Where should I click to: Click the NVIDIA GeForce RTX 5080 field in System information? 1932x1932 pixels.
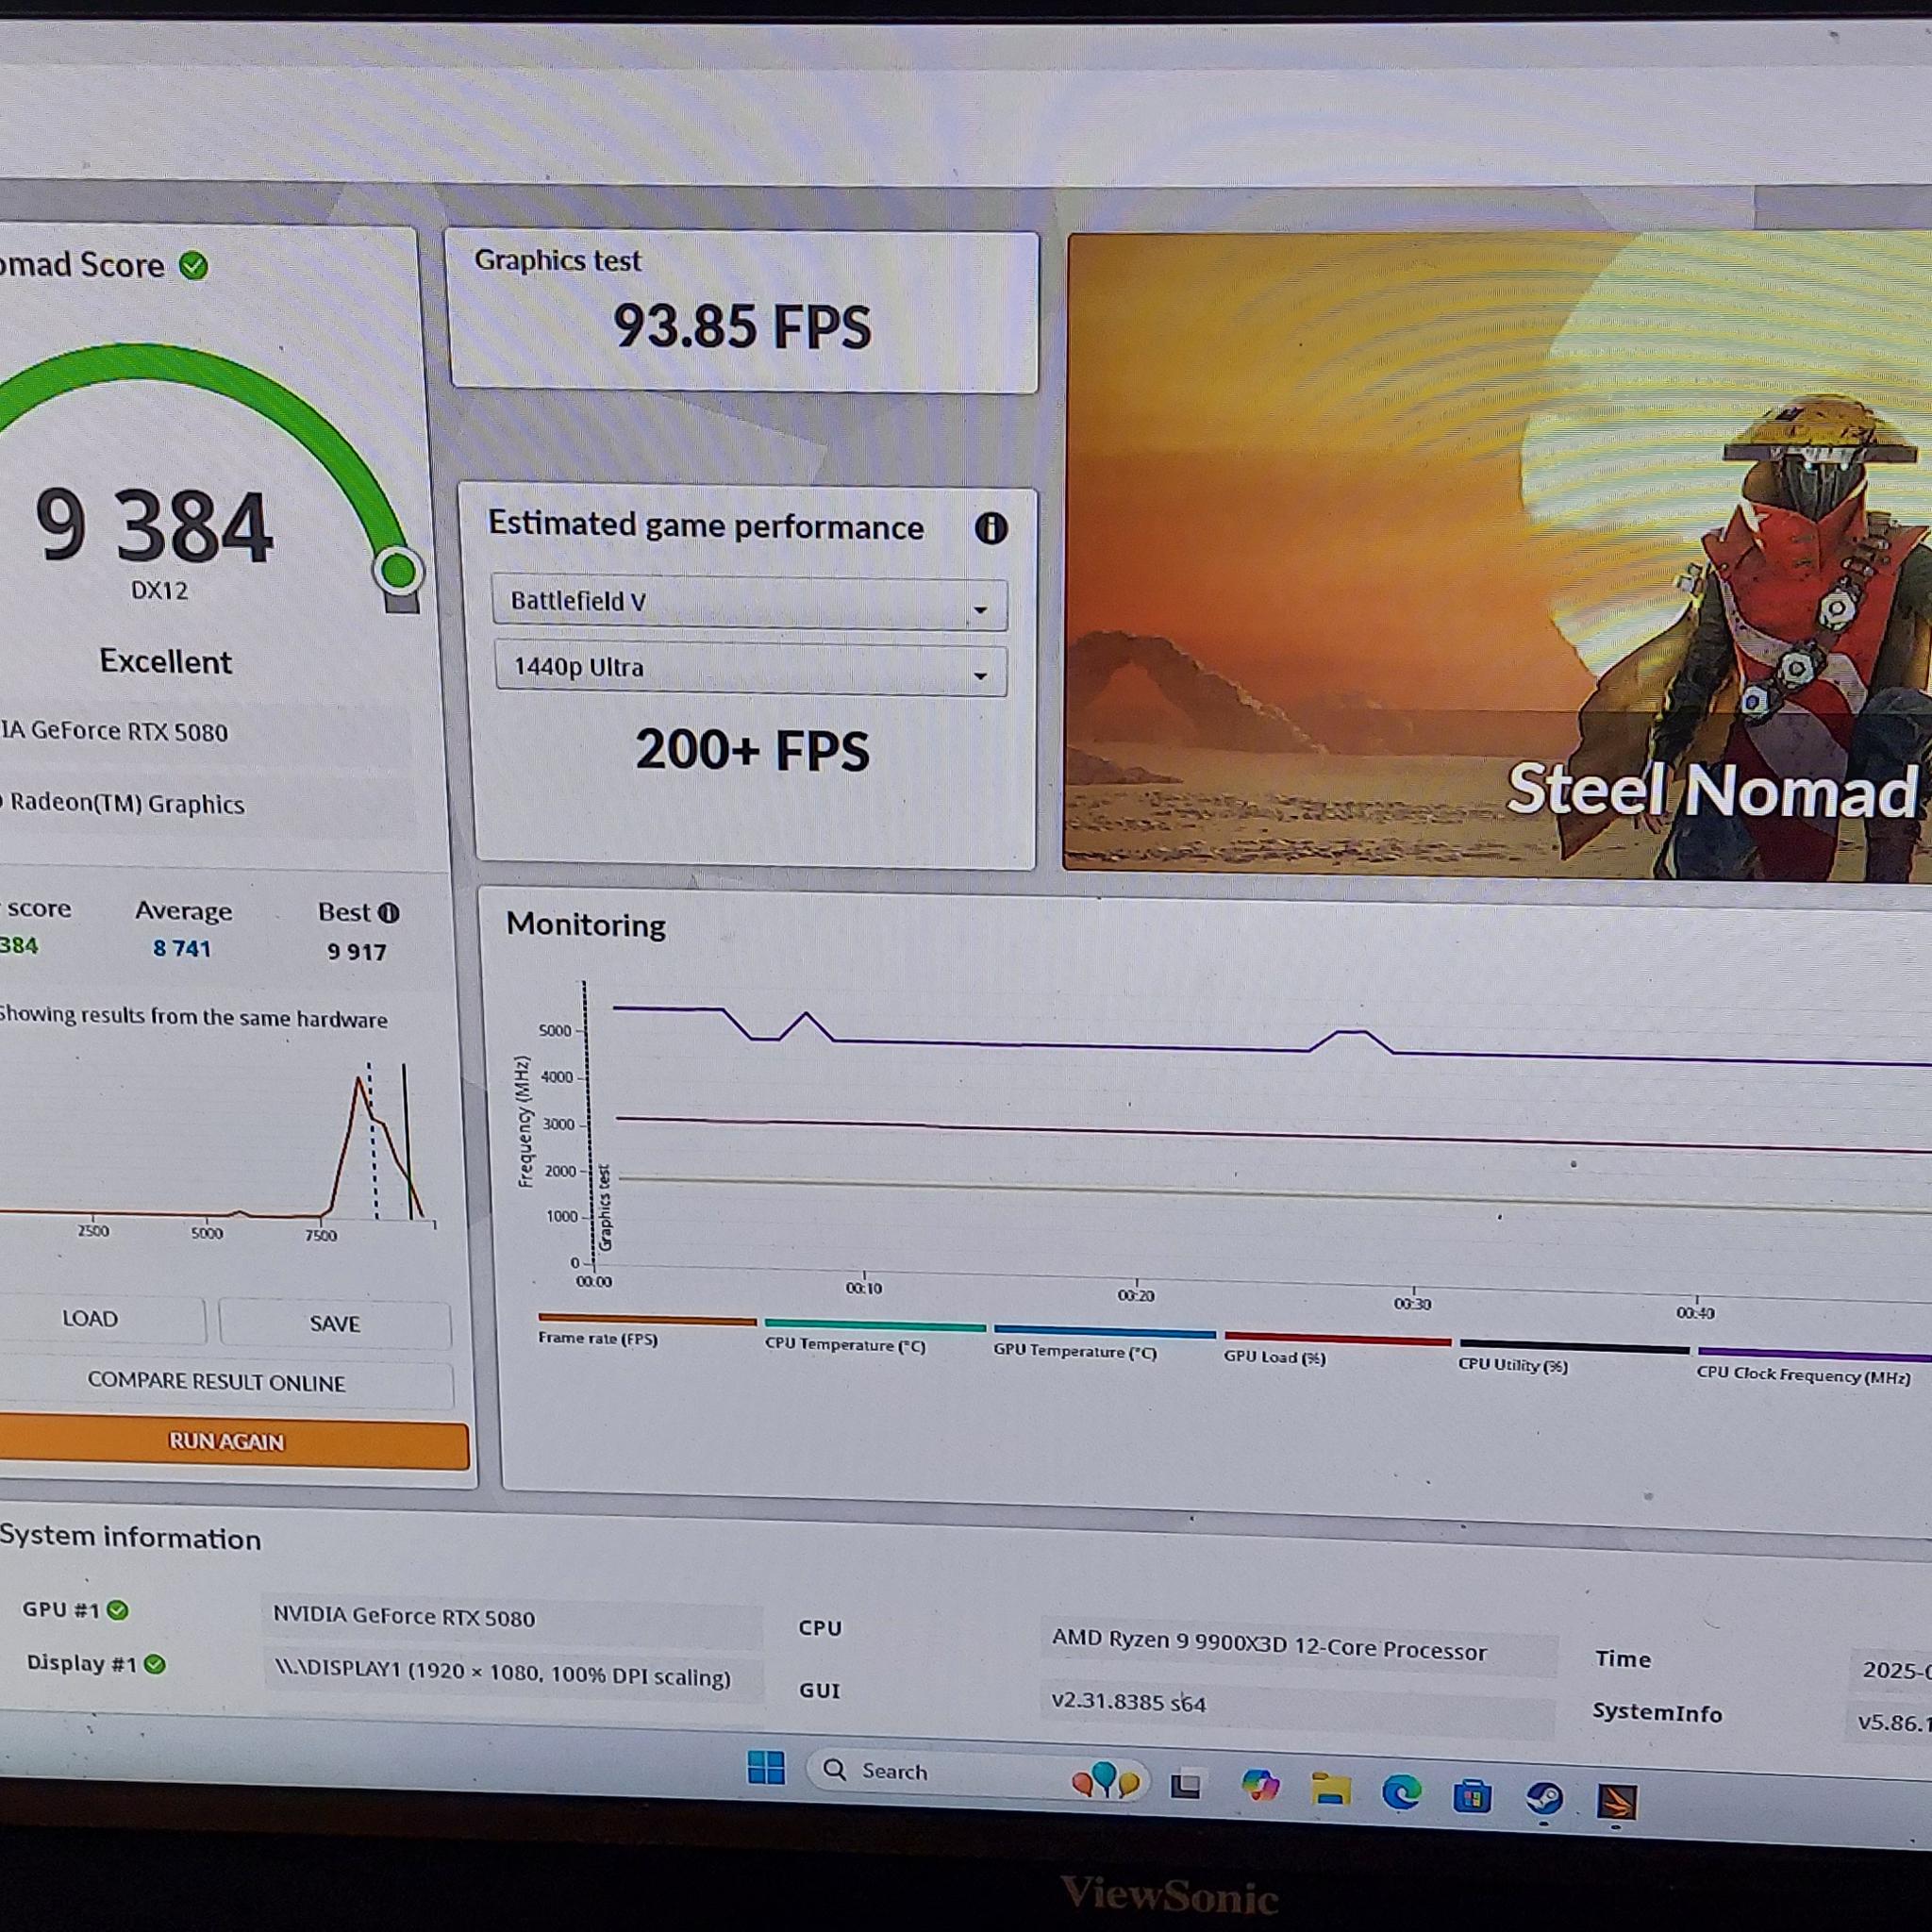[x=512, y=1618]
